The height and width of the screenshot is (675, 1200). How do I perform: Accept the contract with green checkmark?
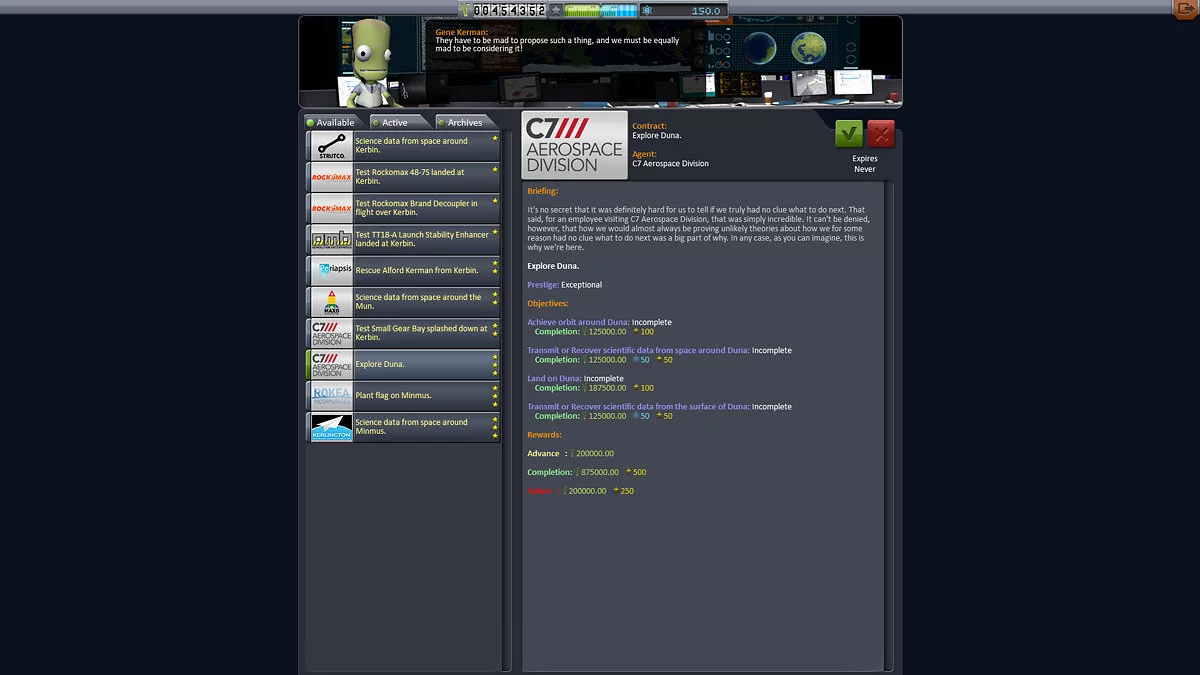click(x=847, y=133)
